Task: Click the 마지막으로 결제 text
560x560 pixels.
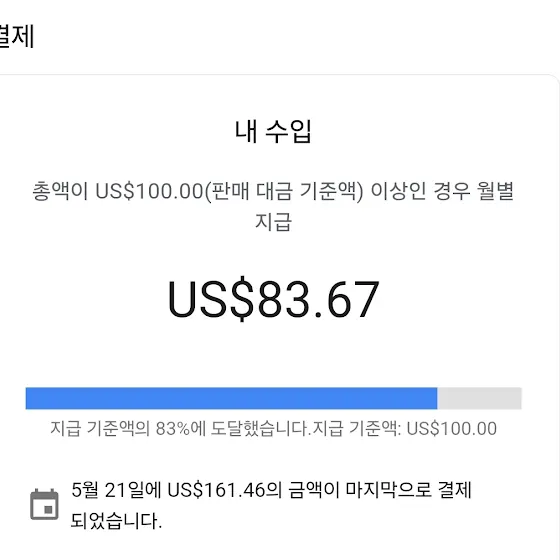Action: (x=409, y=490)
